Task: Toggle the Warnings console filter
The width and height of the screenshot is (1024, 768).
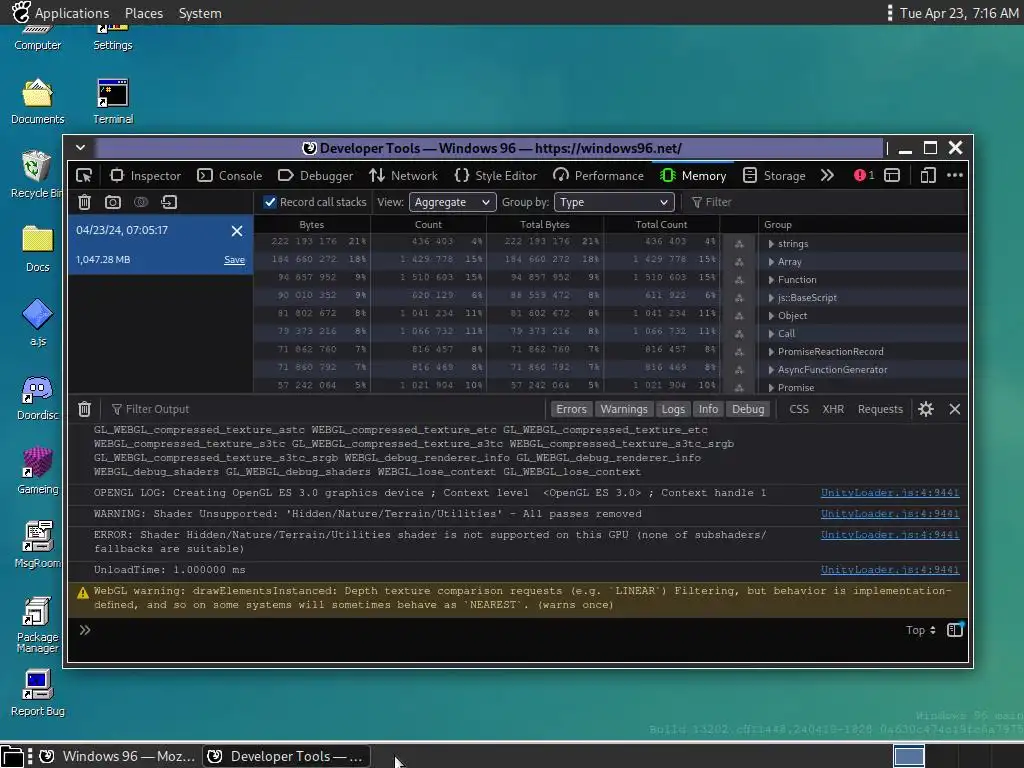Action: pos(624,409)
